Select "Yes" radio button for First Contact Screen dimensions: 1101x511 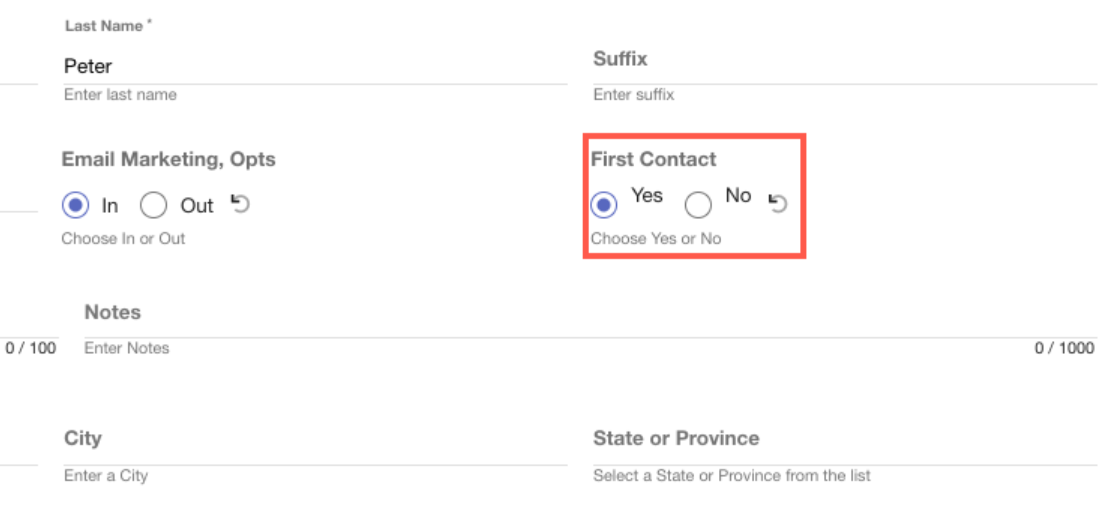(x=604, y=205)
